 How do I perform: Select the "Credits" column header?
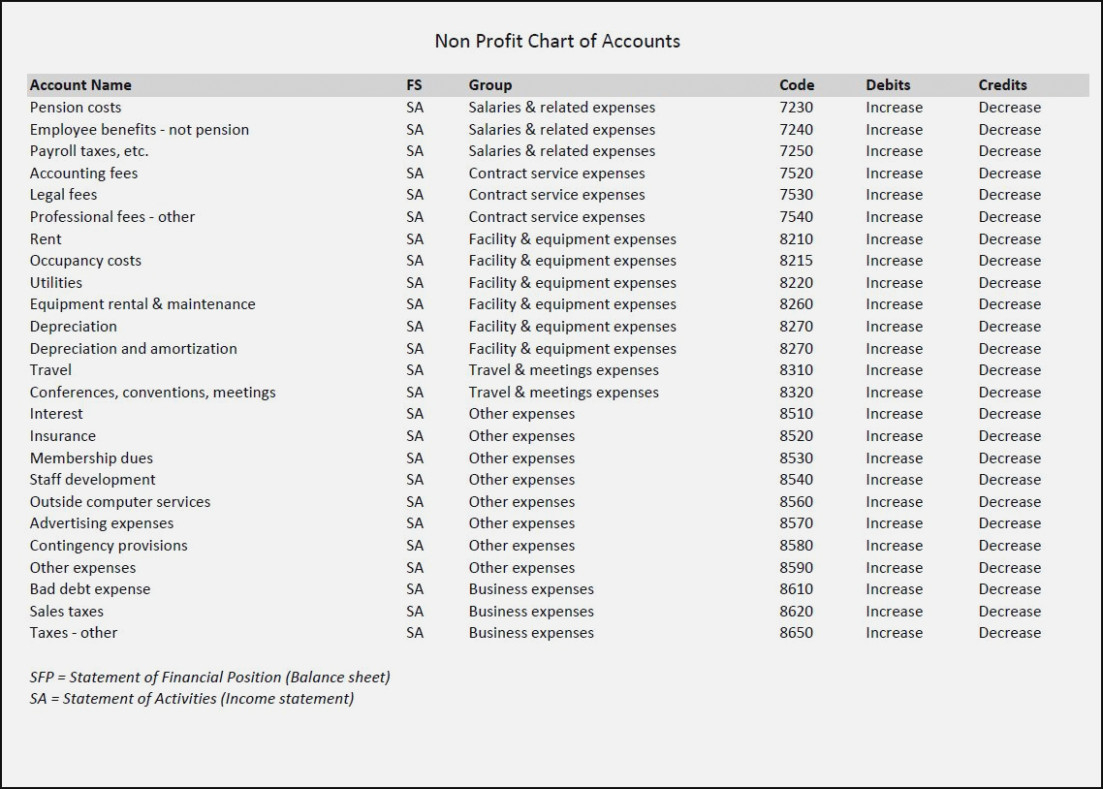1002,85
